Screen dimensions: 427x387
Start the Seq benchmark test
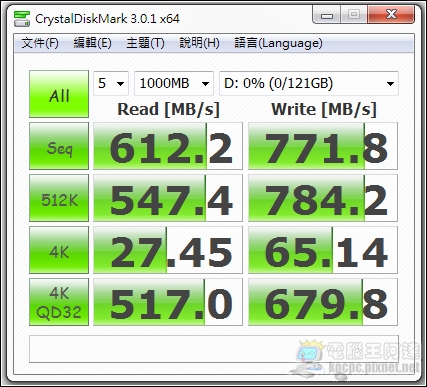pyautogui.click(x=59, y=146)
